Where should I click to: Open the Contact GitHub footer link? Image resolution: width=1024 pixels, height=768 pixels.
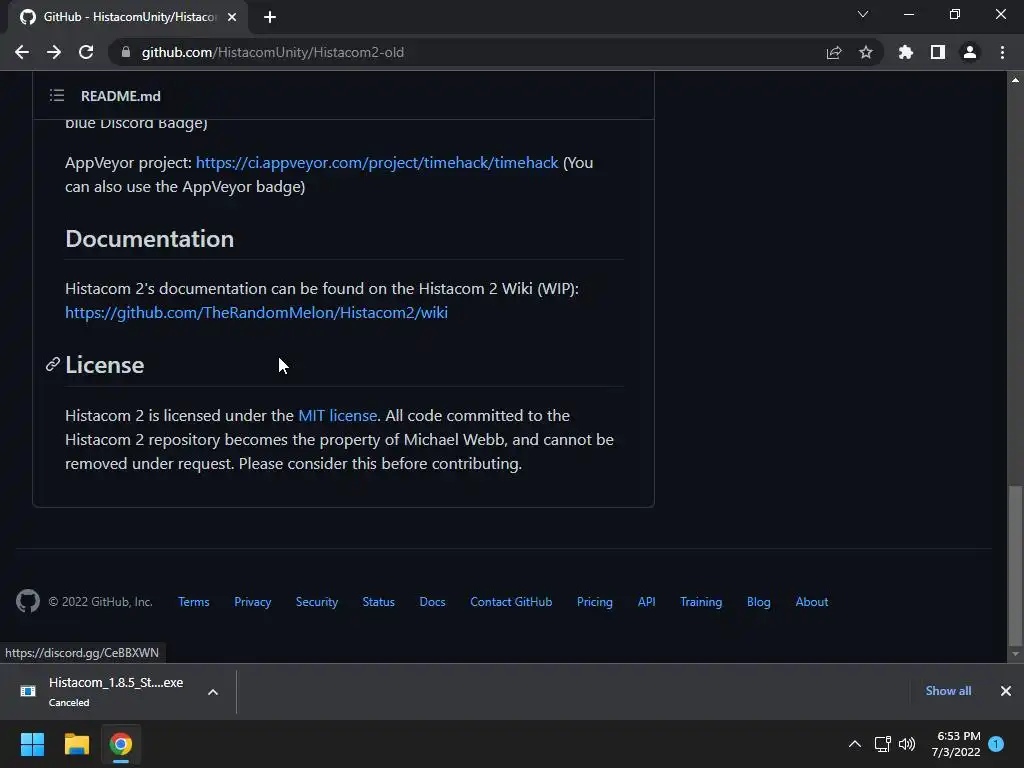coord(511,601)
